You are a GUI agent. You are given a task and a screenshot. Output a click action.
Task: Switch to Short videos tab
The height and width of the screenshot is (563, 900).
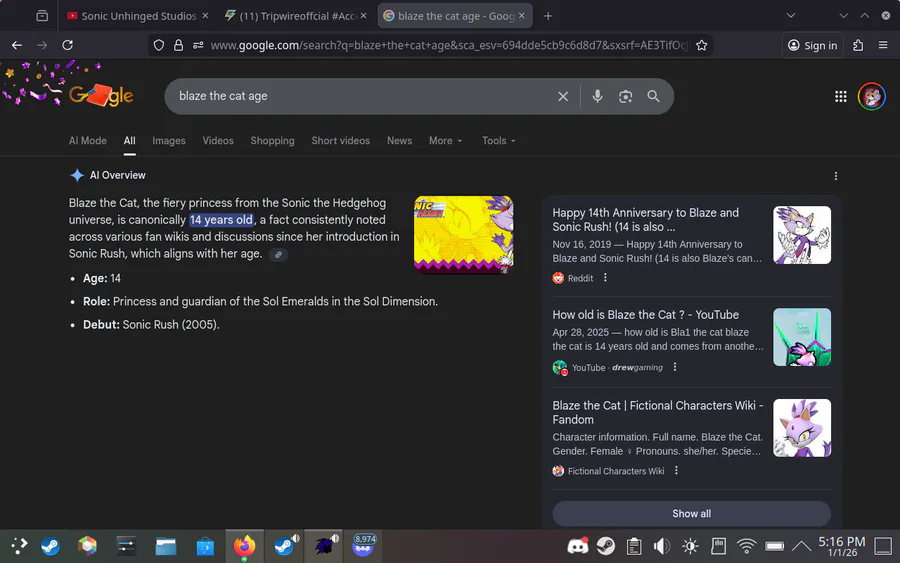[x=340, y=141]
